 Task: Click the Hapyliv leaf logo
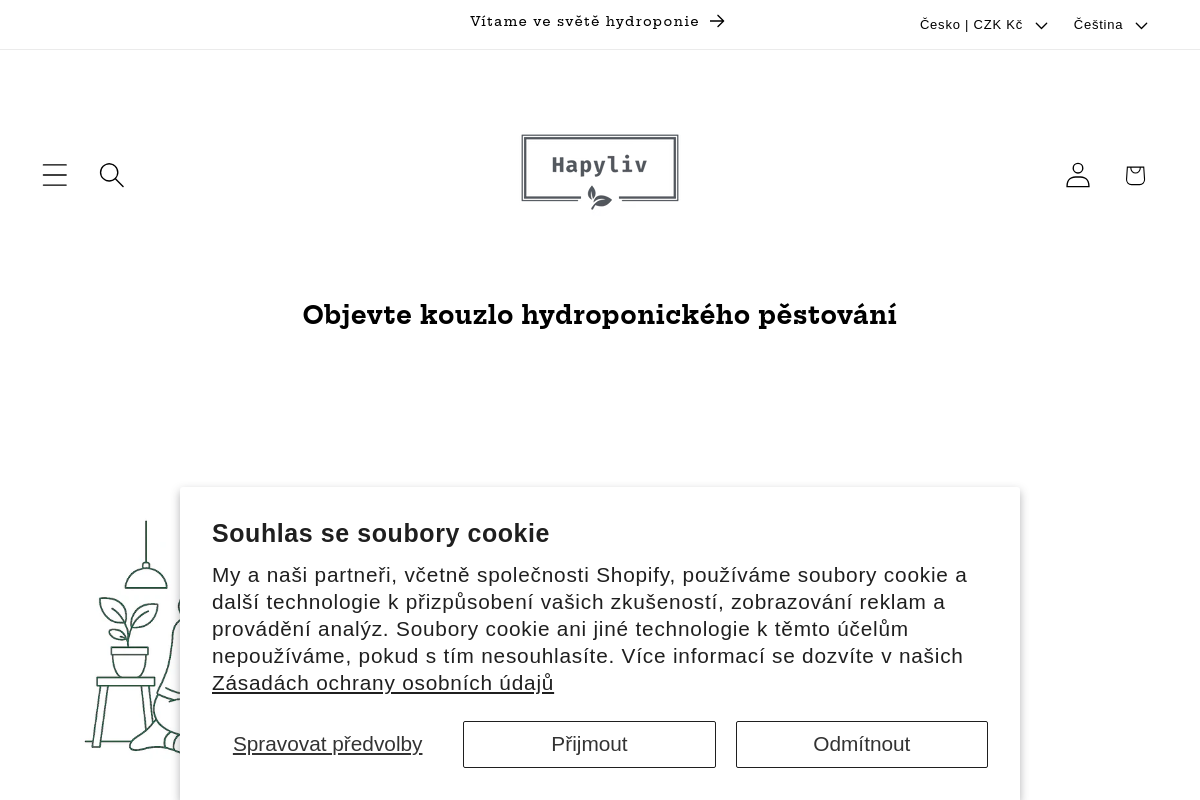click(x=599, y=170)
